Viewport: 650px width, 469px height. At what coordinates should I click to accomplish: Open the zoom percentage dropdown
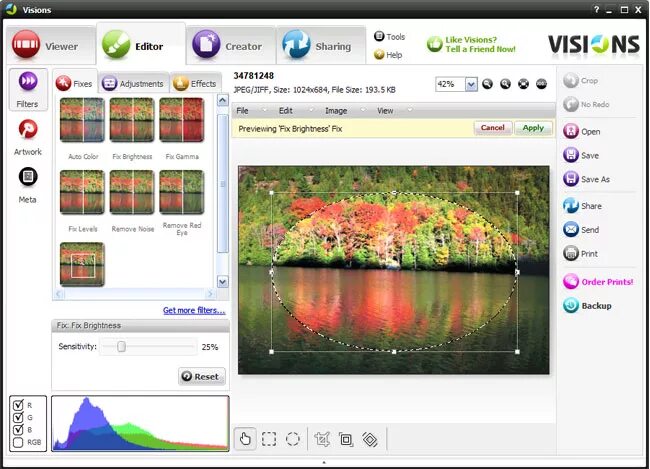471,84
